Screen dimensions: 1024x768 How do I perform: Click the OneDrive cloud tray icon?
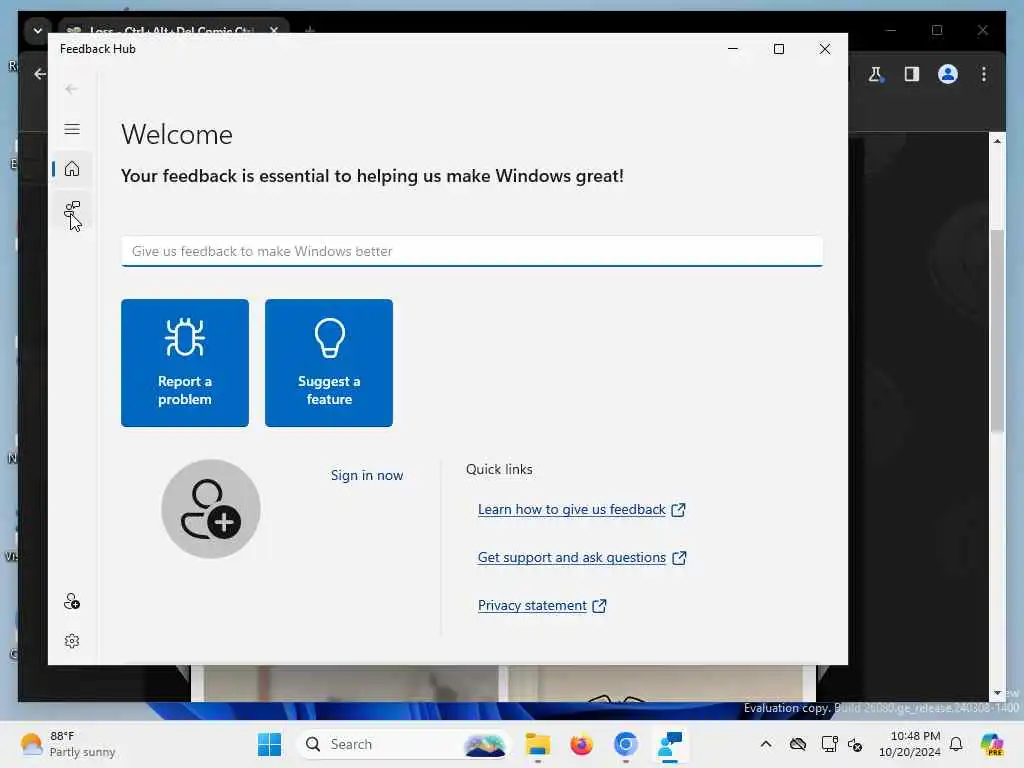[x=798, y=744]
